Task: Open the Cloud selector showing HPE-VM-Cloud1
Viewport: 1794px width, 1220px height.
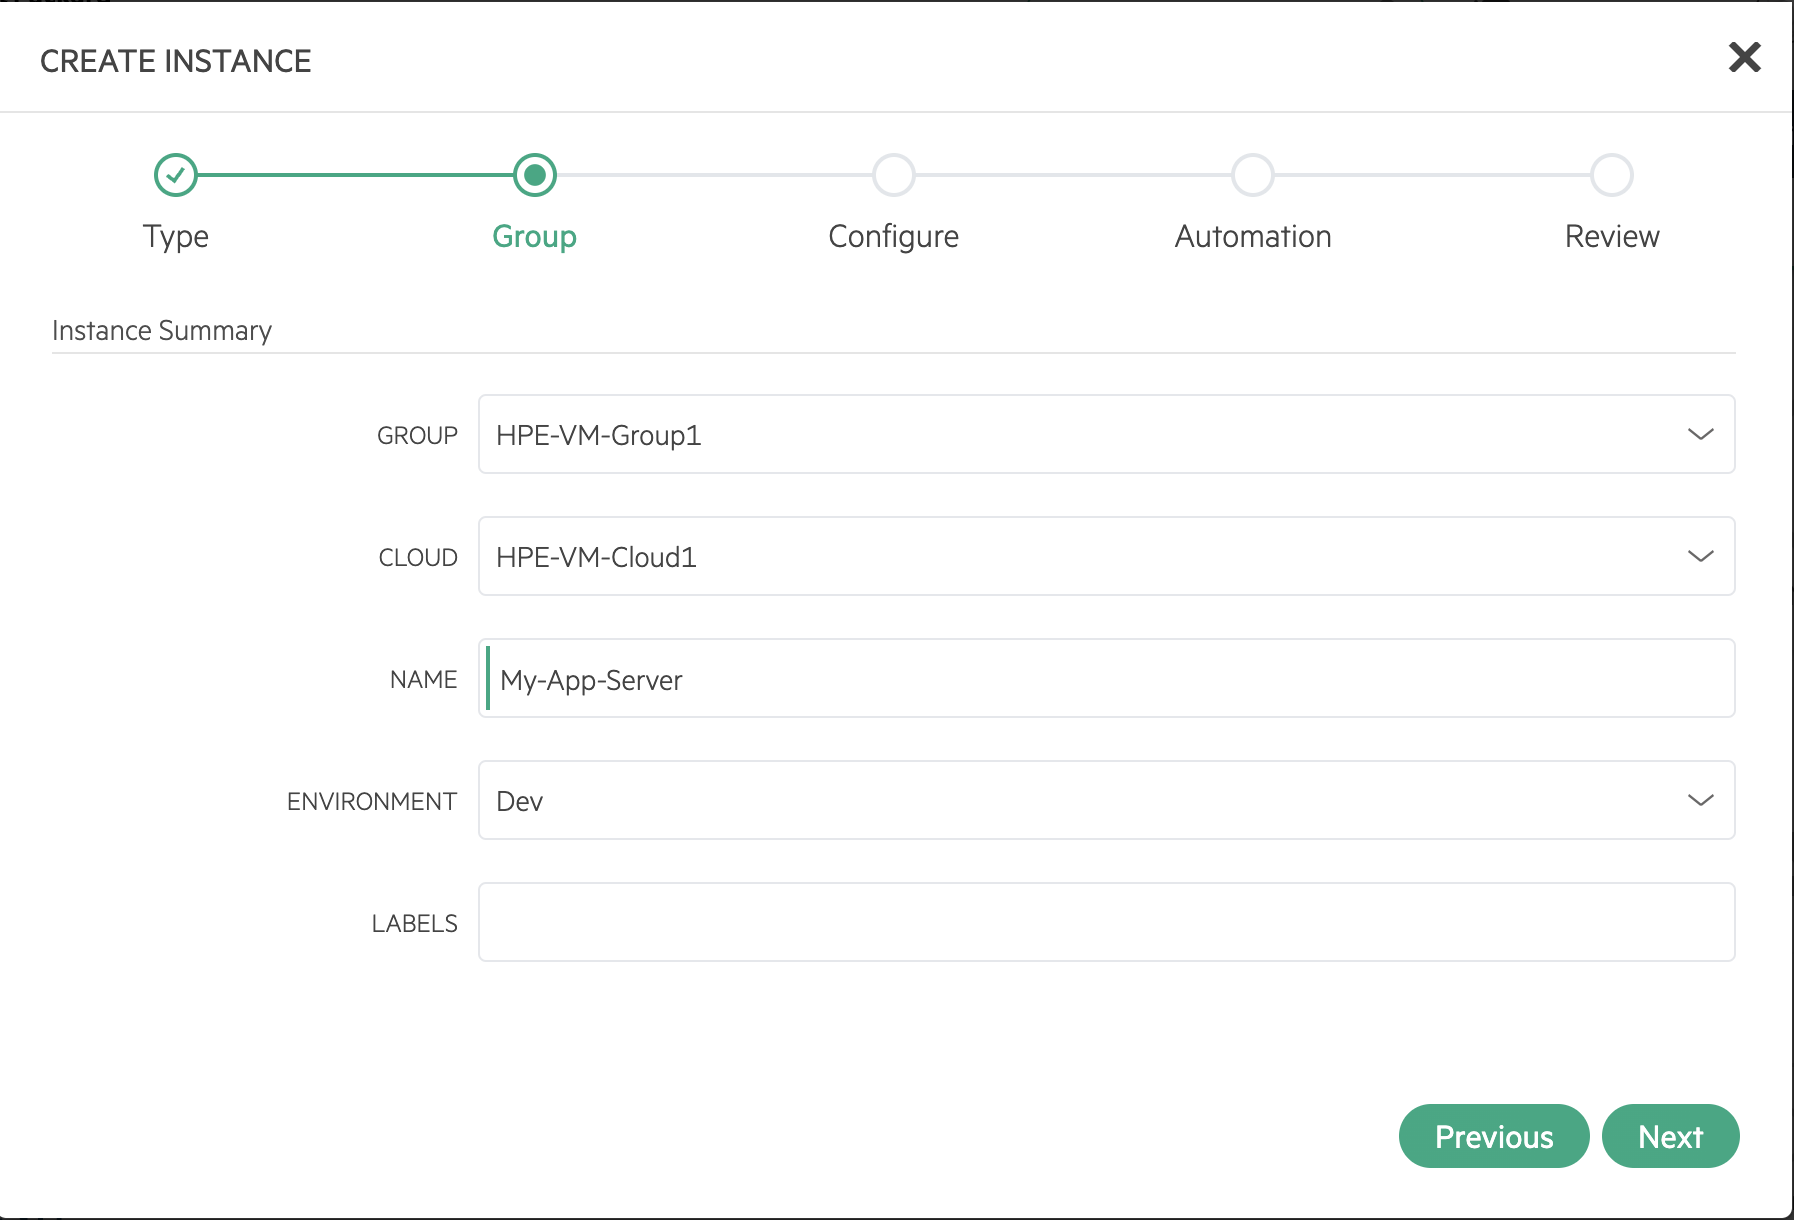Action: tap(1107, 556)
